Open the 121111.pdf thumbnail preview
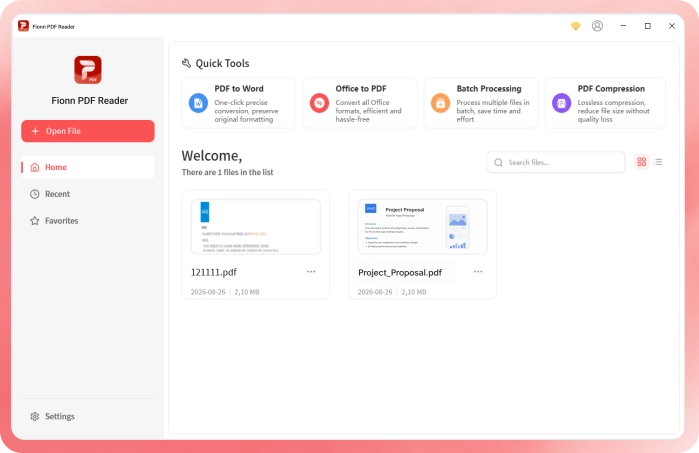Viewport: 699px width, 453px height. pos(256,227)
